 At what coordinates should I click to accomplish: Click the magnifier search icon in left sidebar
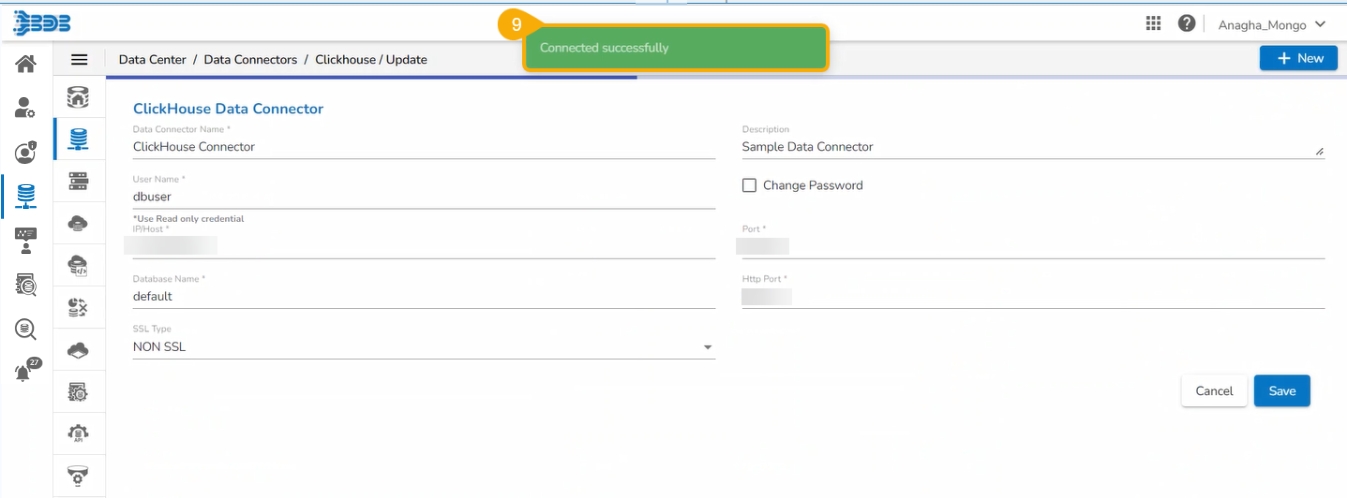[26, 328]
